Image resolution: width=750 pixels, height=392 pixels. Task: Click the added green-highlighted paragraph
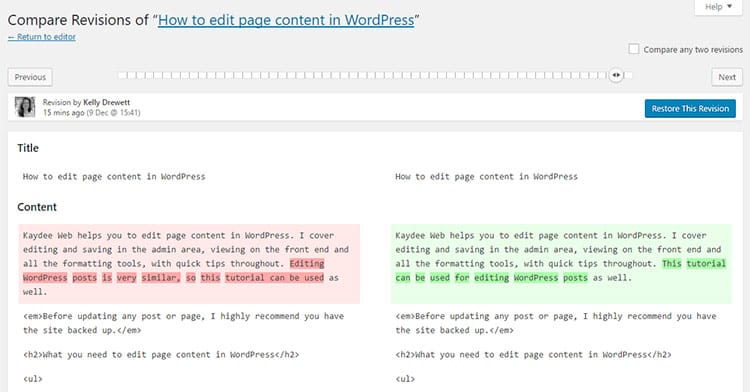[561, 263]
